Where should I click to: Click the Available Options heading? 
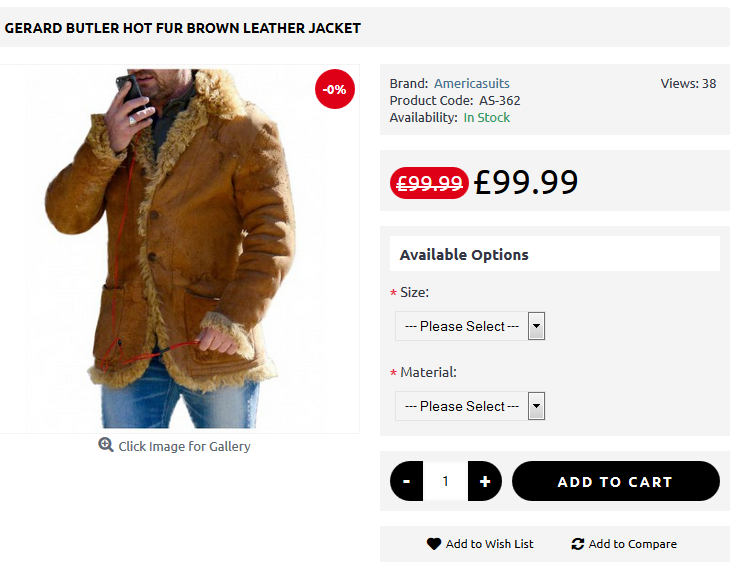464,254
